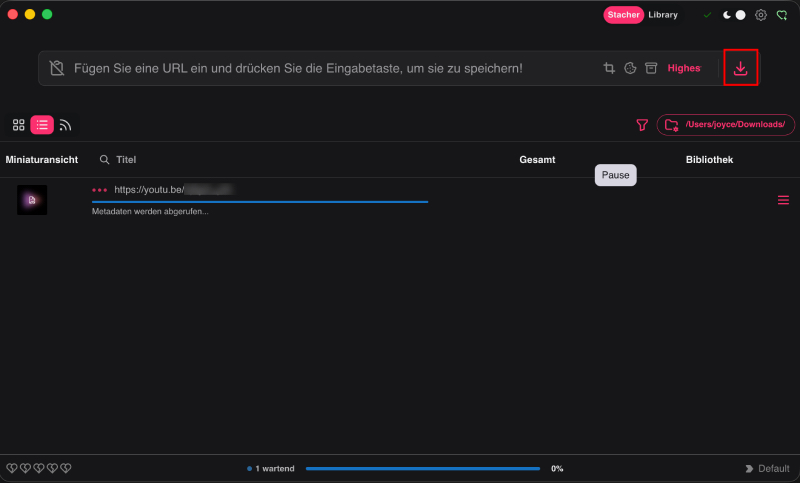Click the 0% progress value
Image resolution: width=800 pixels, height=483 pixels.
click(557, 469)
